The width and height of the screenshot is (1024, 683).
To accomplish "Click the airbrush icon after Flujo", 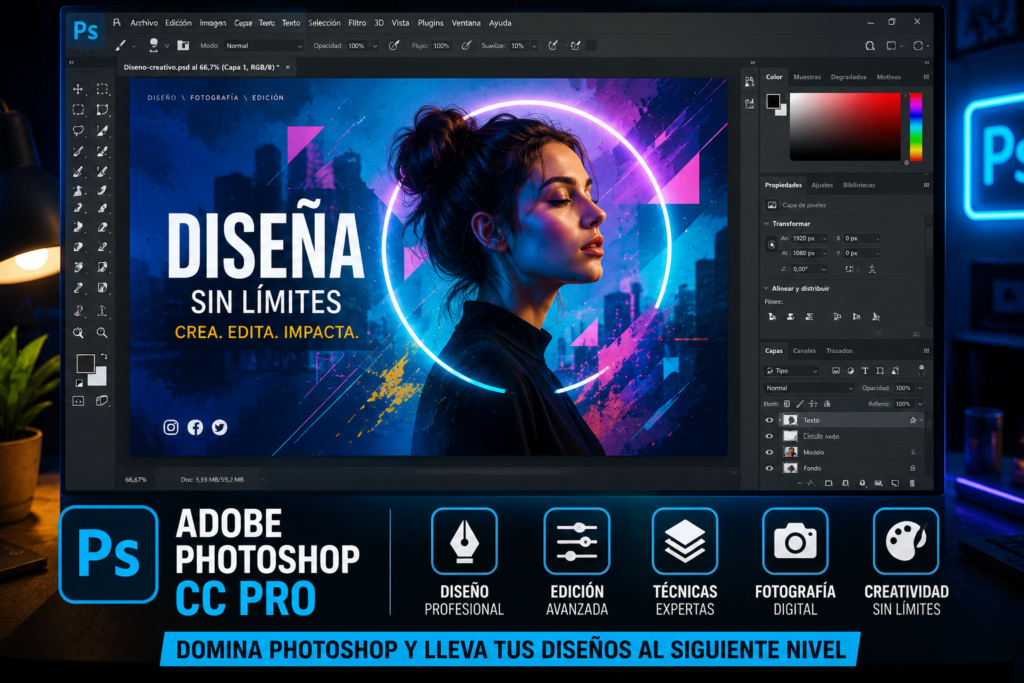I will 466,46.
